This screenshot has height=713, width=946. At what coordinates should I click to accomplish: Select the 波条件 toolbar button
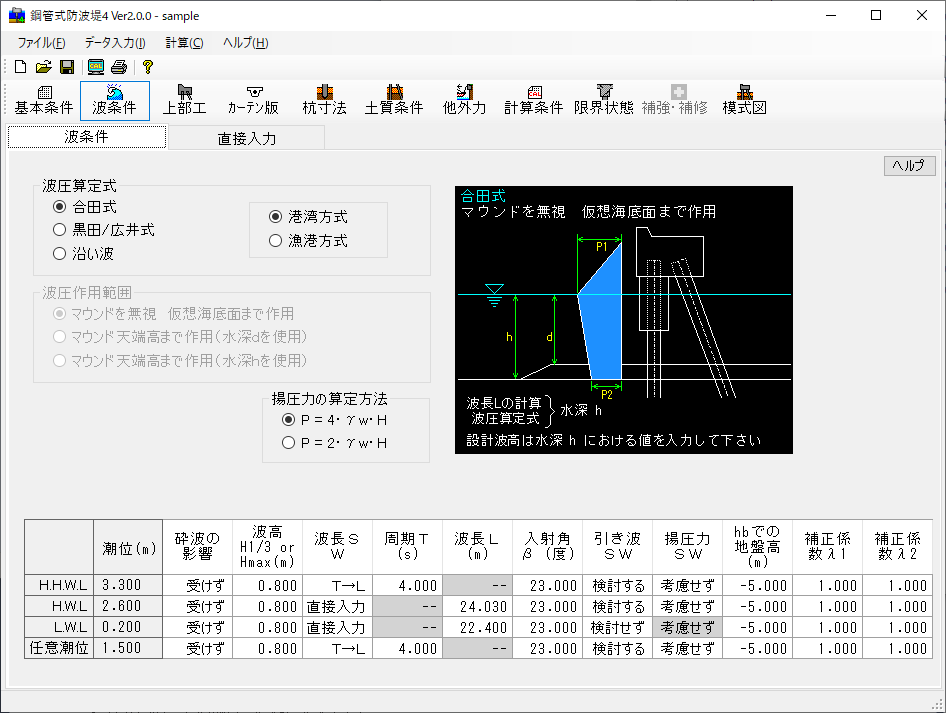click(x=115, y=101)
